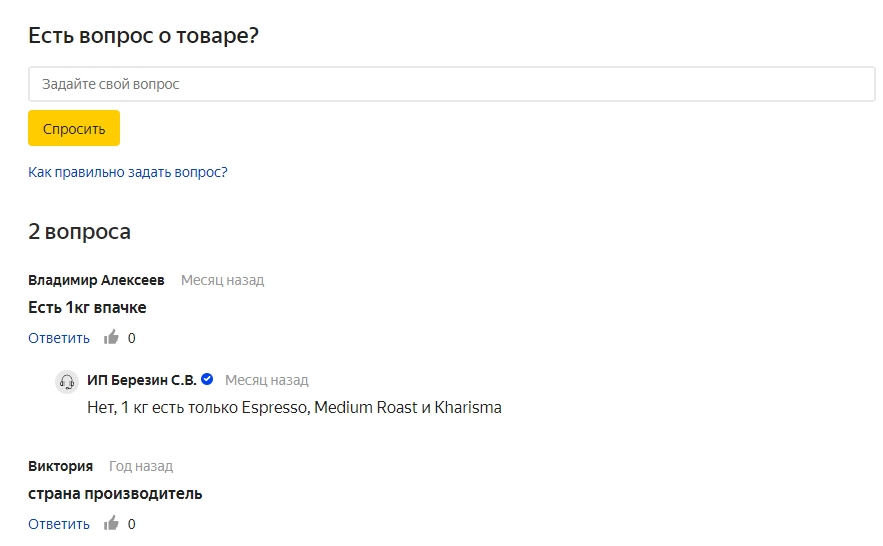Click the headset avatar of ИП Березин
Viewport: 883px width, 546px height.
coord(66,382)
